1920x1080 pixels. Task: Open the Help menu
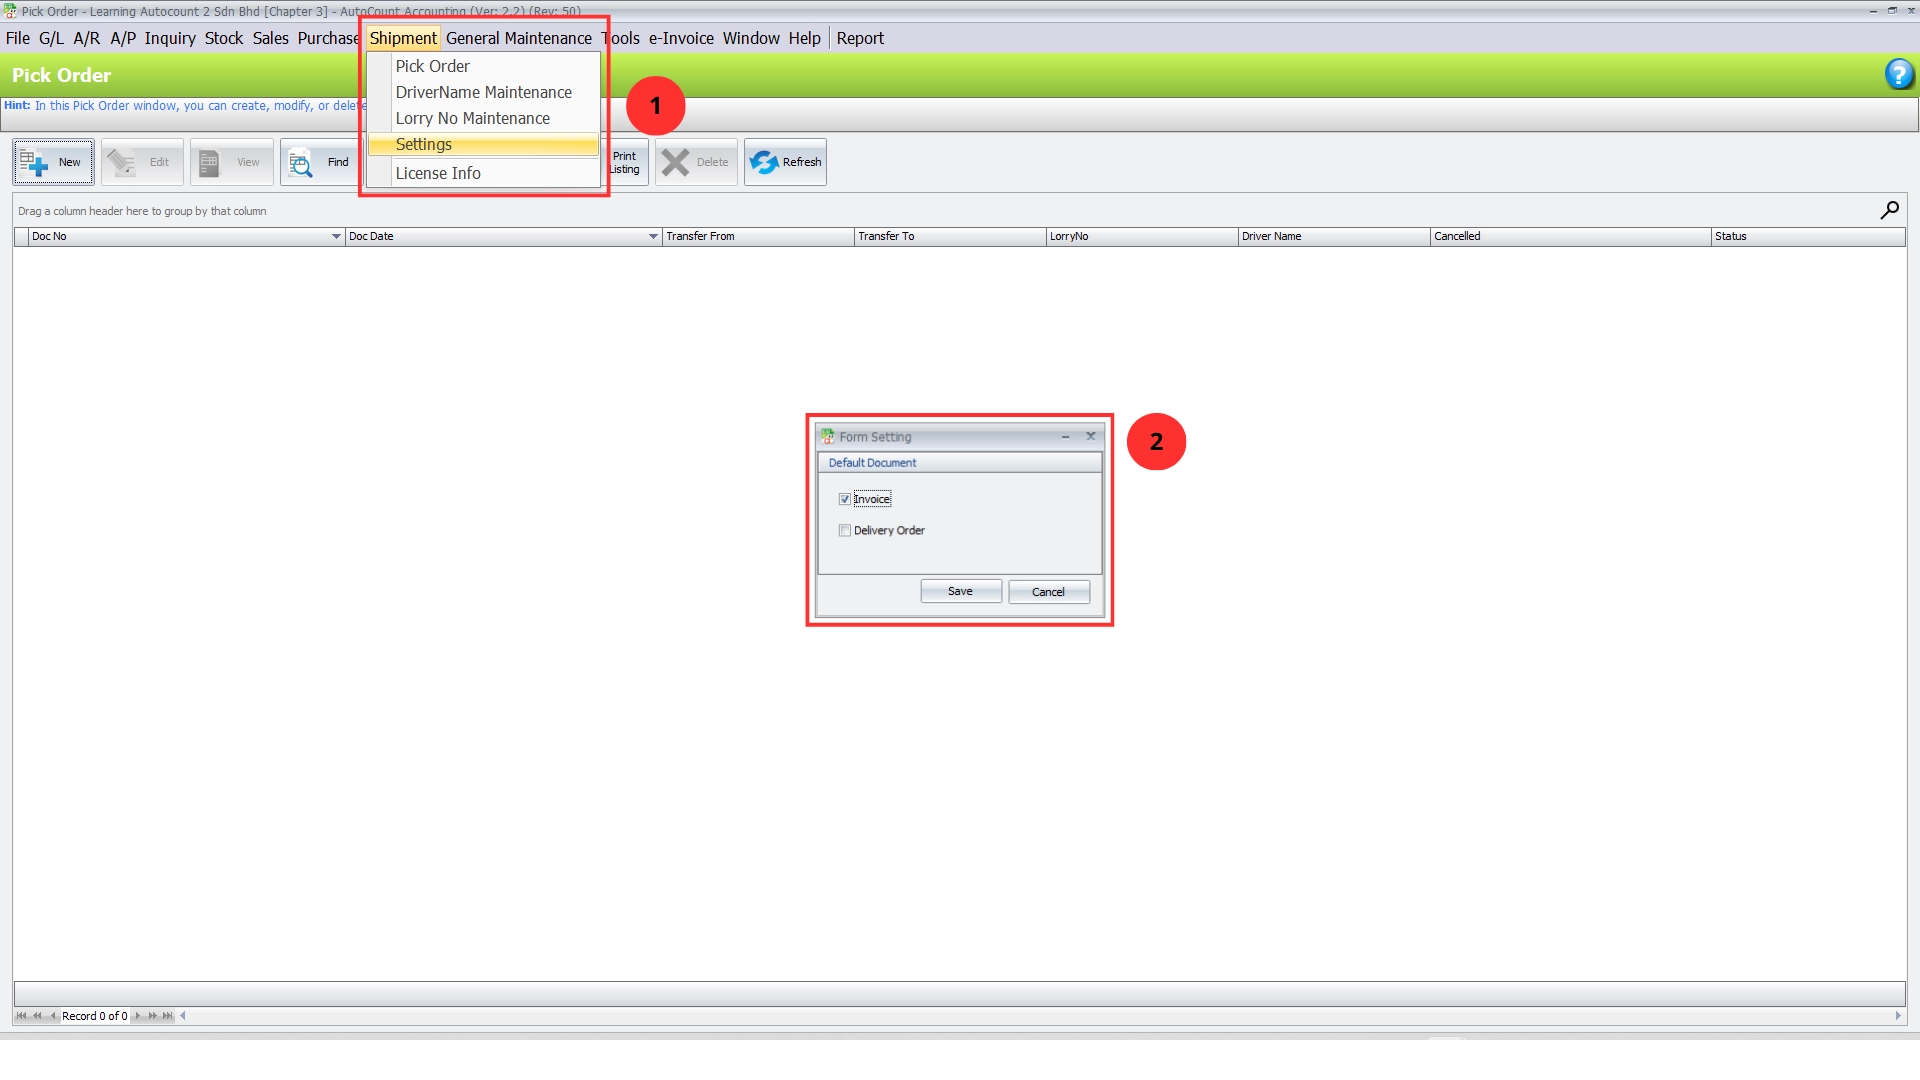tap(804, 38)
